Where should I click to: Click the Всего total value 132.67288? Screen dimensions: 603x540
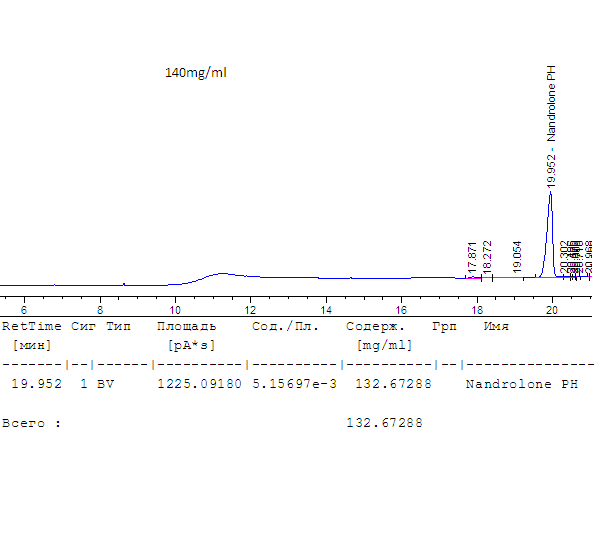tap(384, 423)
